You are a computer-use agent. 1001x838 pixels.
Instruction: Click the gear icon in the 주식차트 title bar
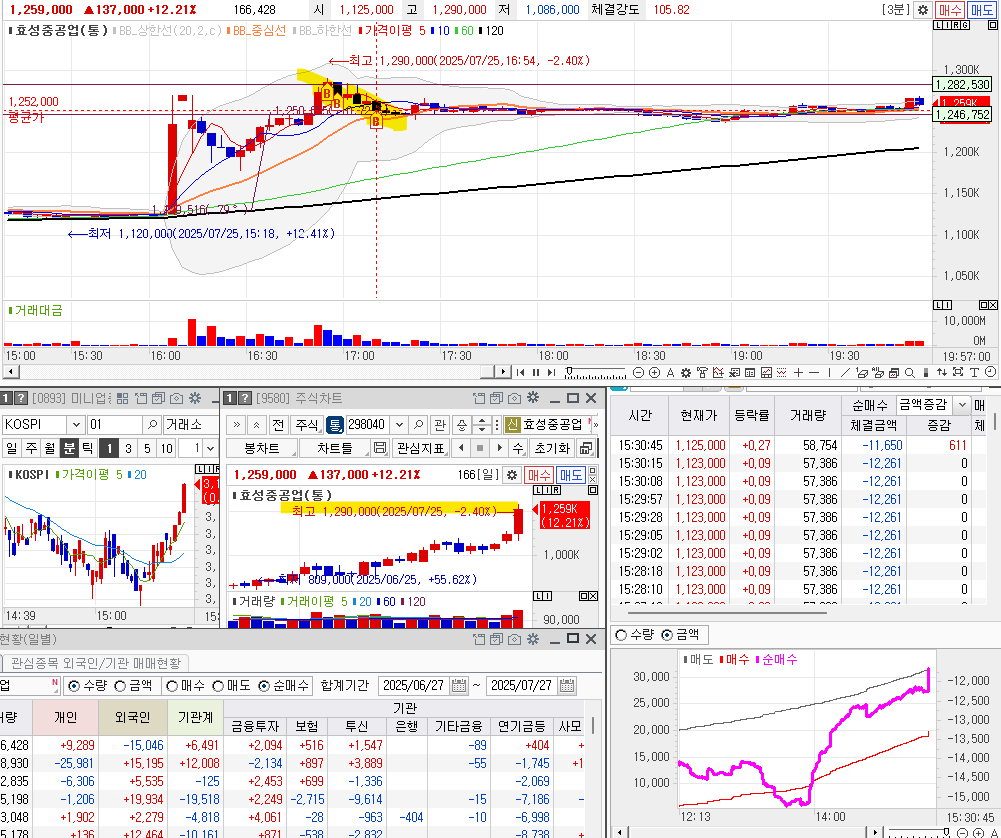pos(533,398)
